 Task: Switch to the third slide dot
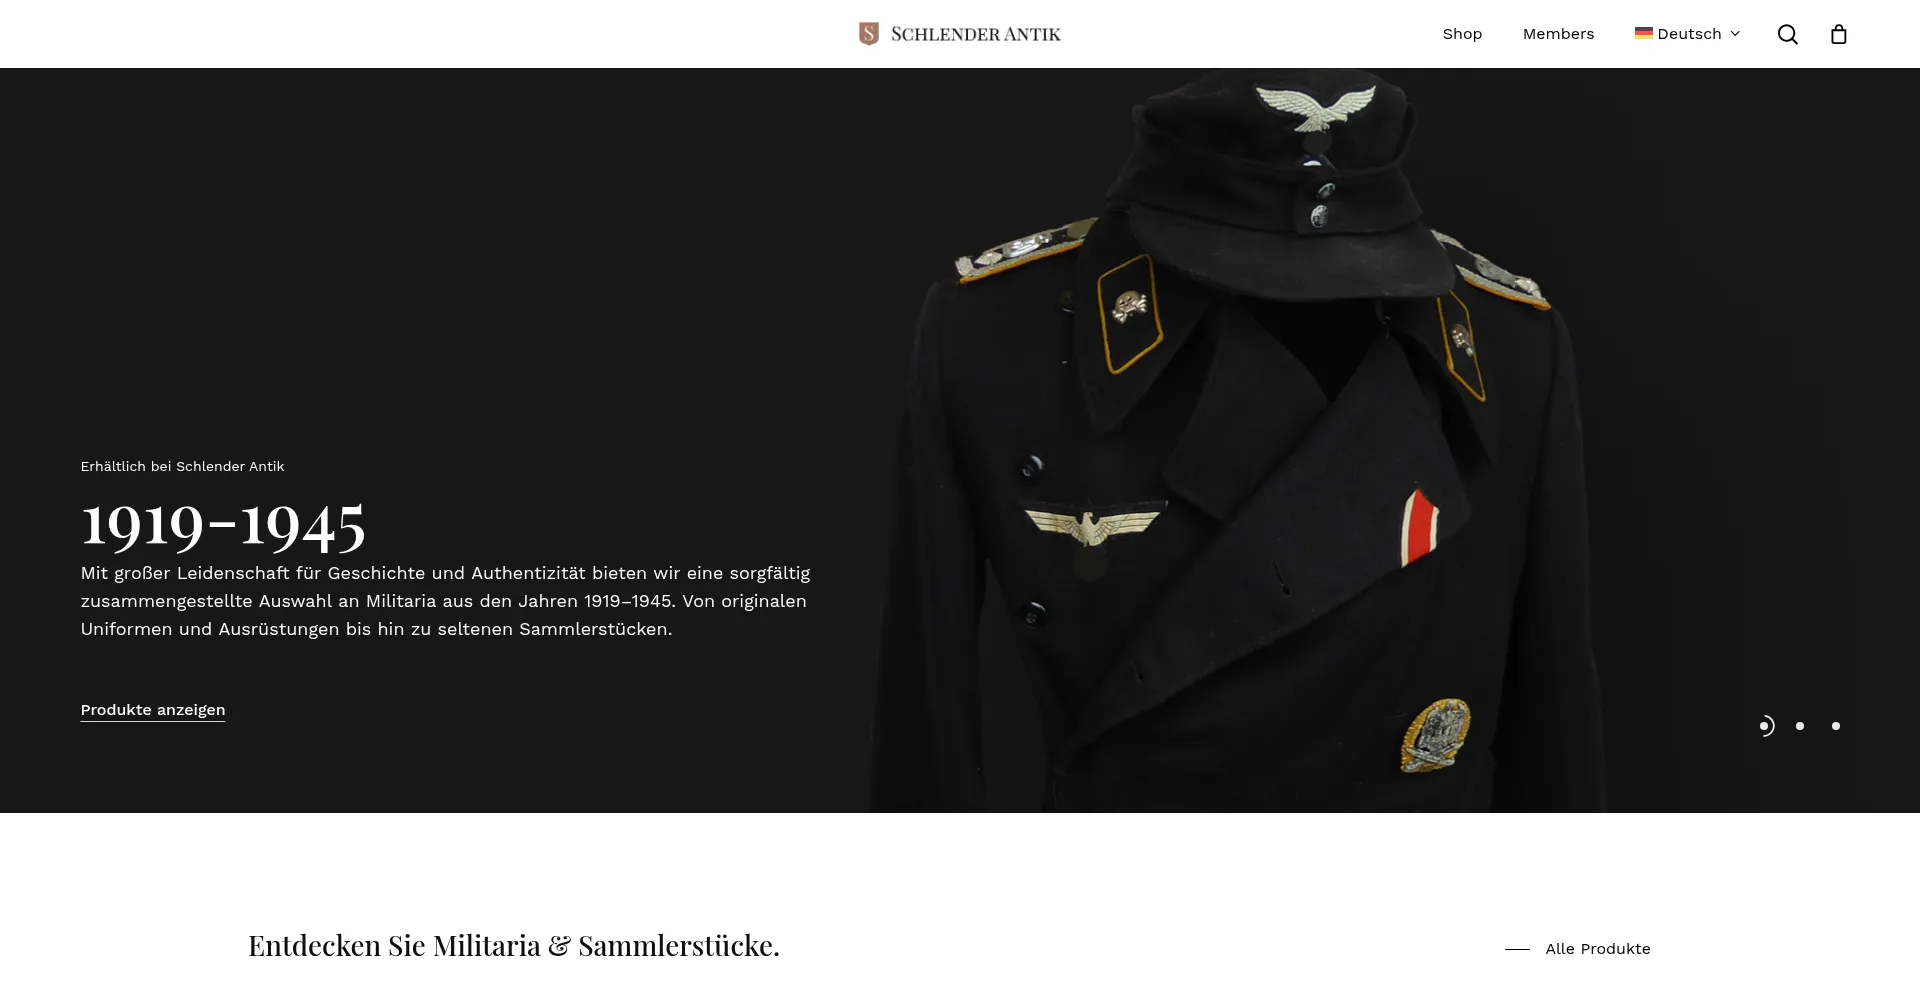[x=1836, y=726]
